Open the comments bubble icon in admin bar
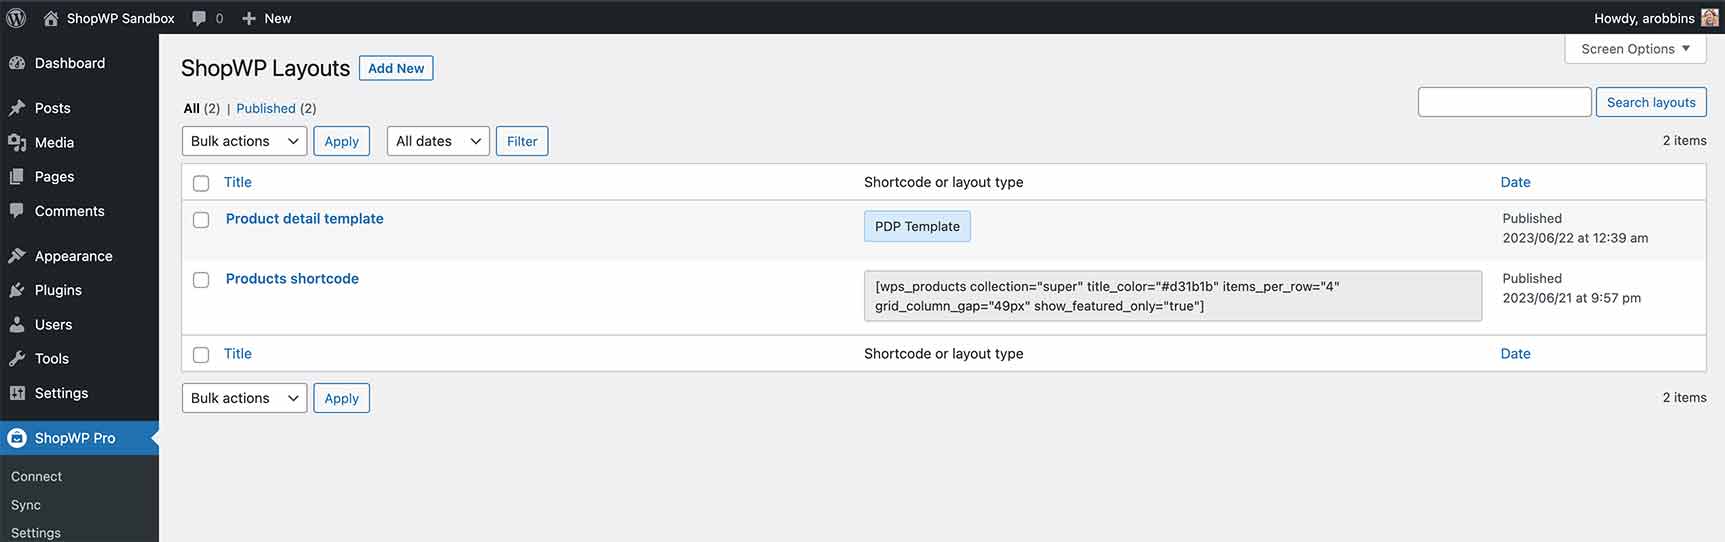This screenshot has width=1725, height=542. (199, 18)
